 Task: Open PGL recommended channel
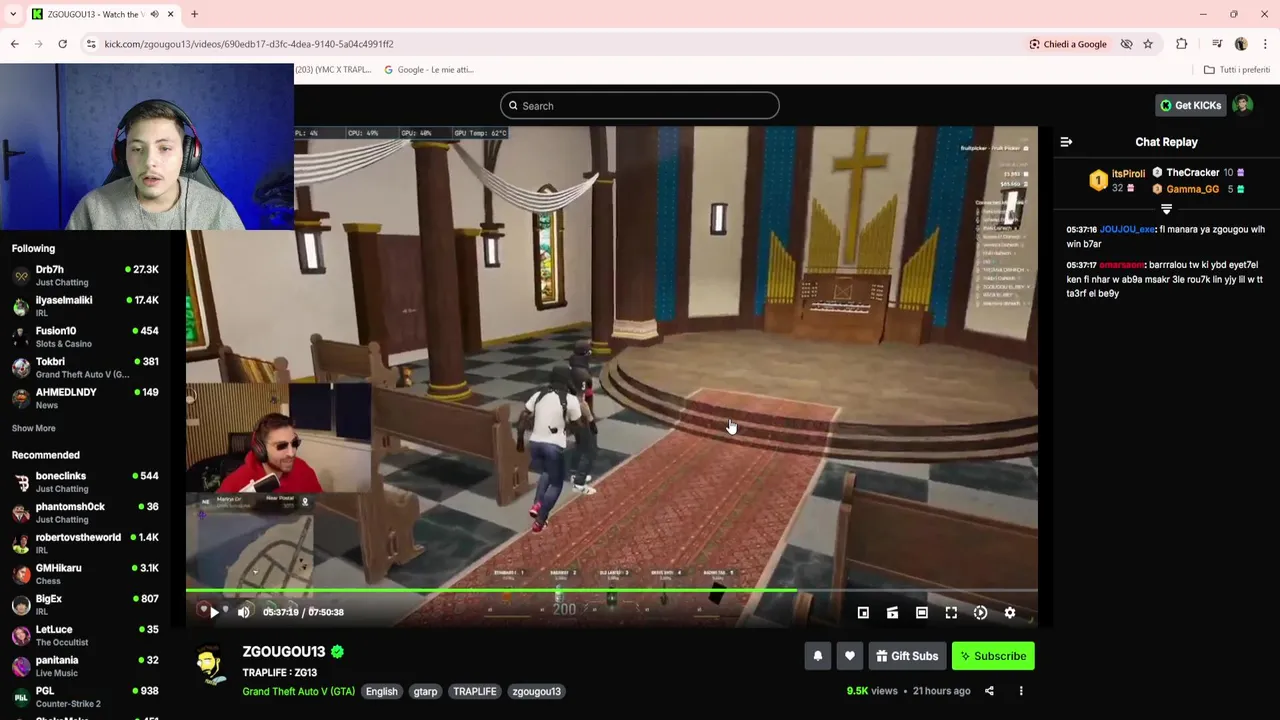85,697
